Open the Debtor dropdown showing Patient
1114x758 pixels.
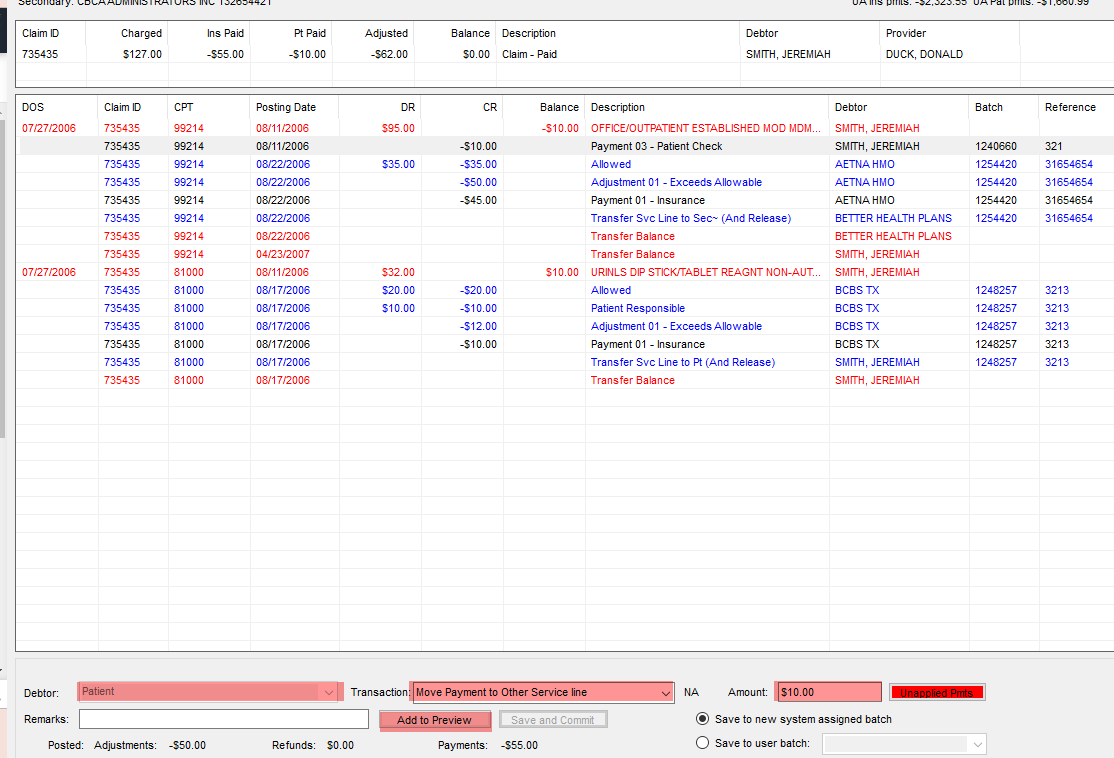coord(210,691)
